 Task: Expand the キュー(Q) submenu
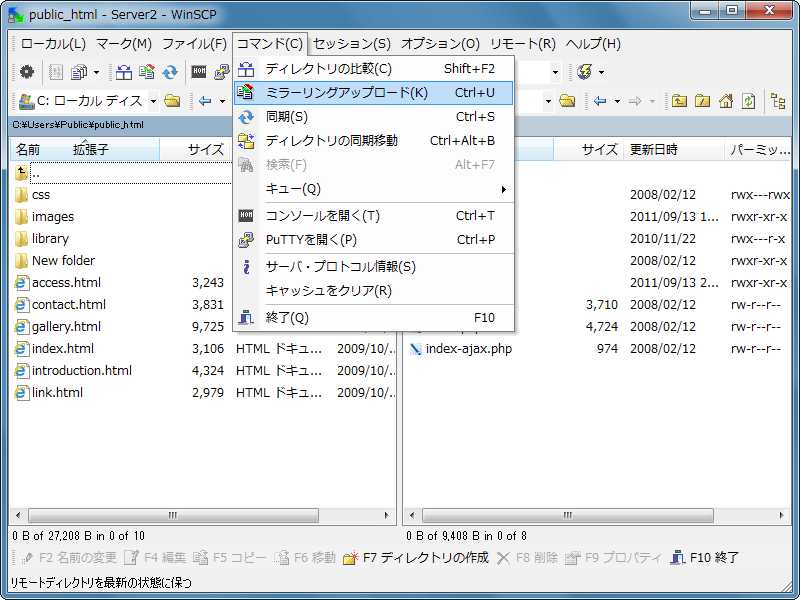[x=373, y=189]
